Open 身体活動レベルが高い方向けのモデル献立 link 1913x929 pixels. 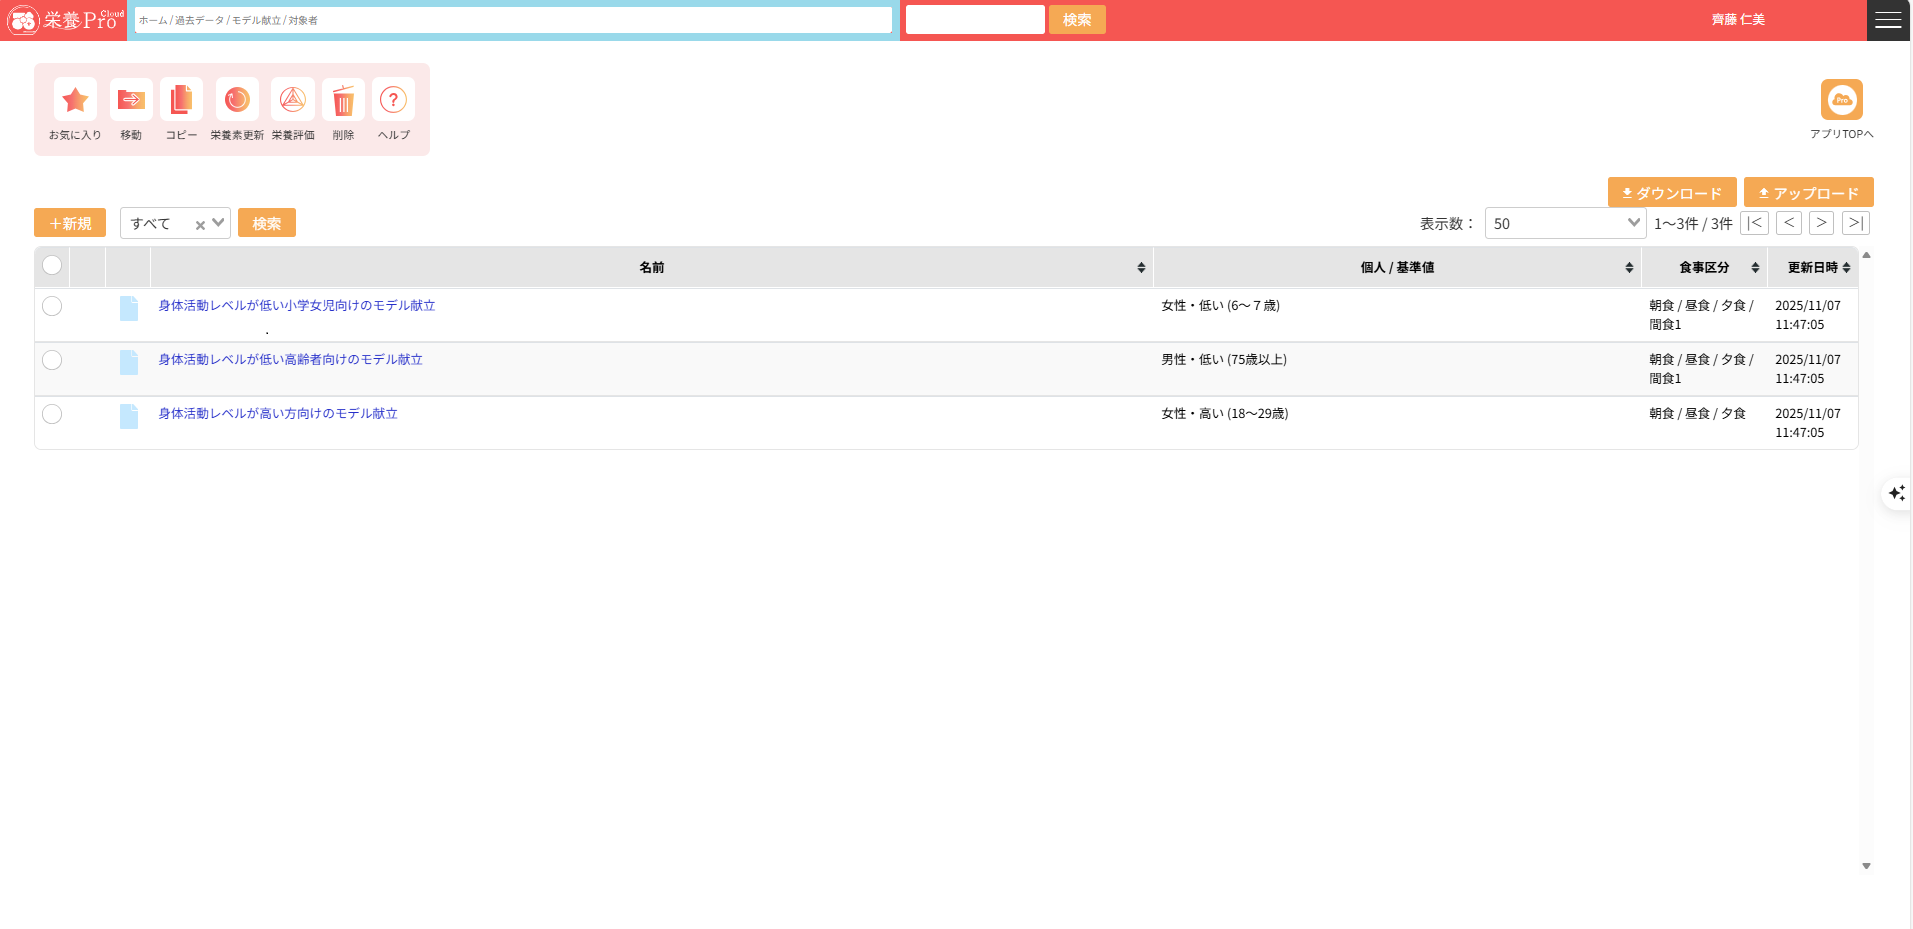pos(278,414)
